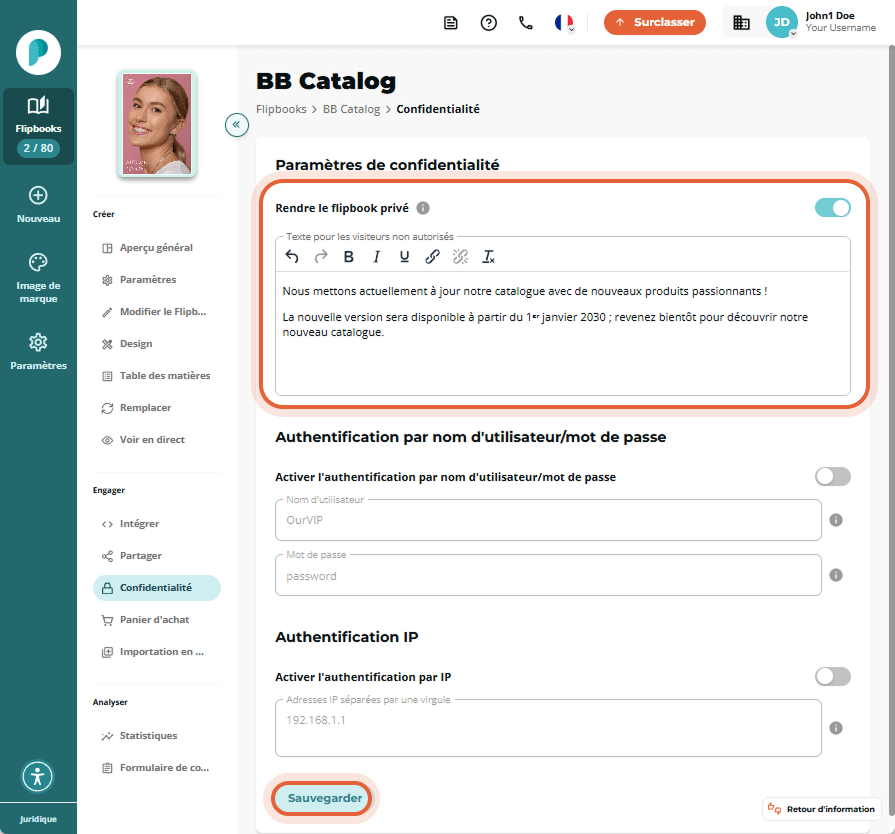The image size is (895, 834).
Task: Click info icon next to Nom d'utilisateur field
Action: coord(836,520)
